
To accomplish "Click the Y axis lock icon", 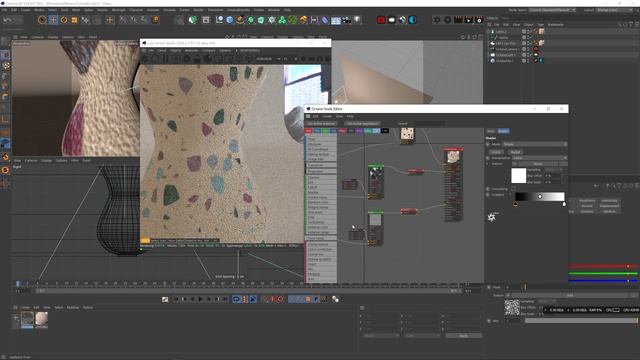I will tap(133, 20).
